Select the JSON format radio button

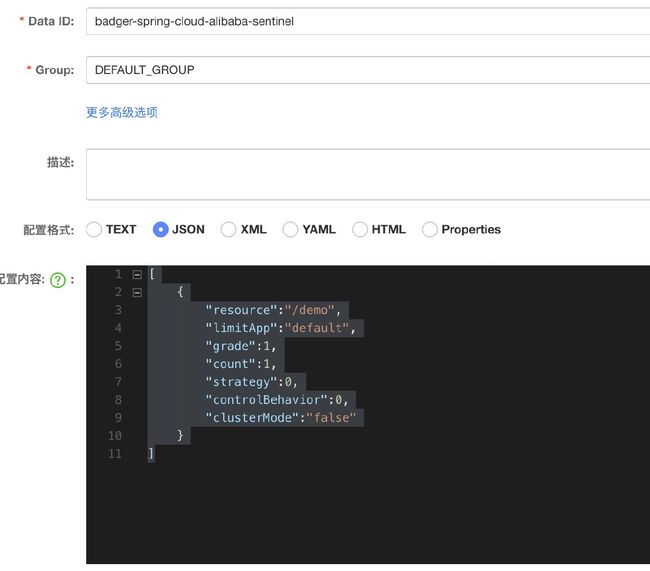(160, 229)
